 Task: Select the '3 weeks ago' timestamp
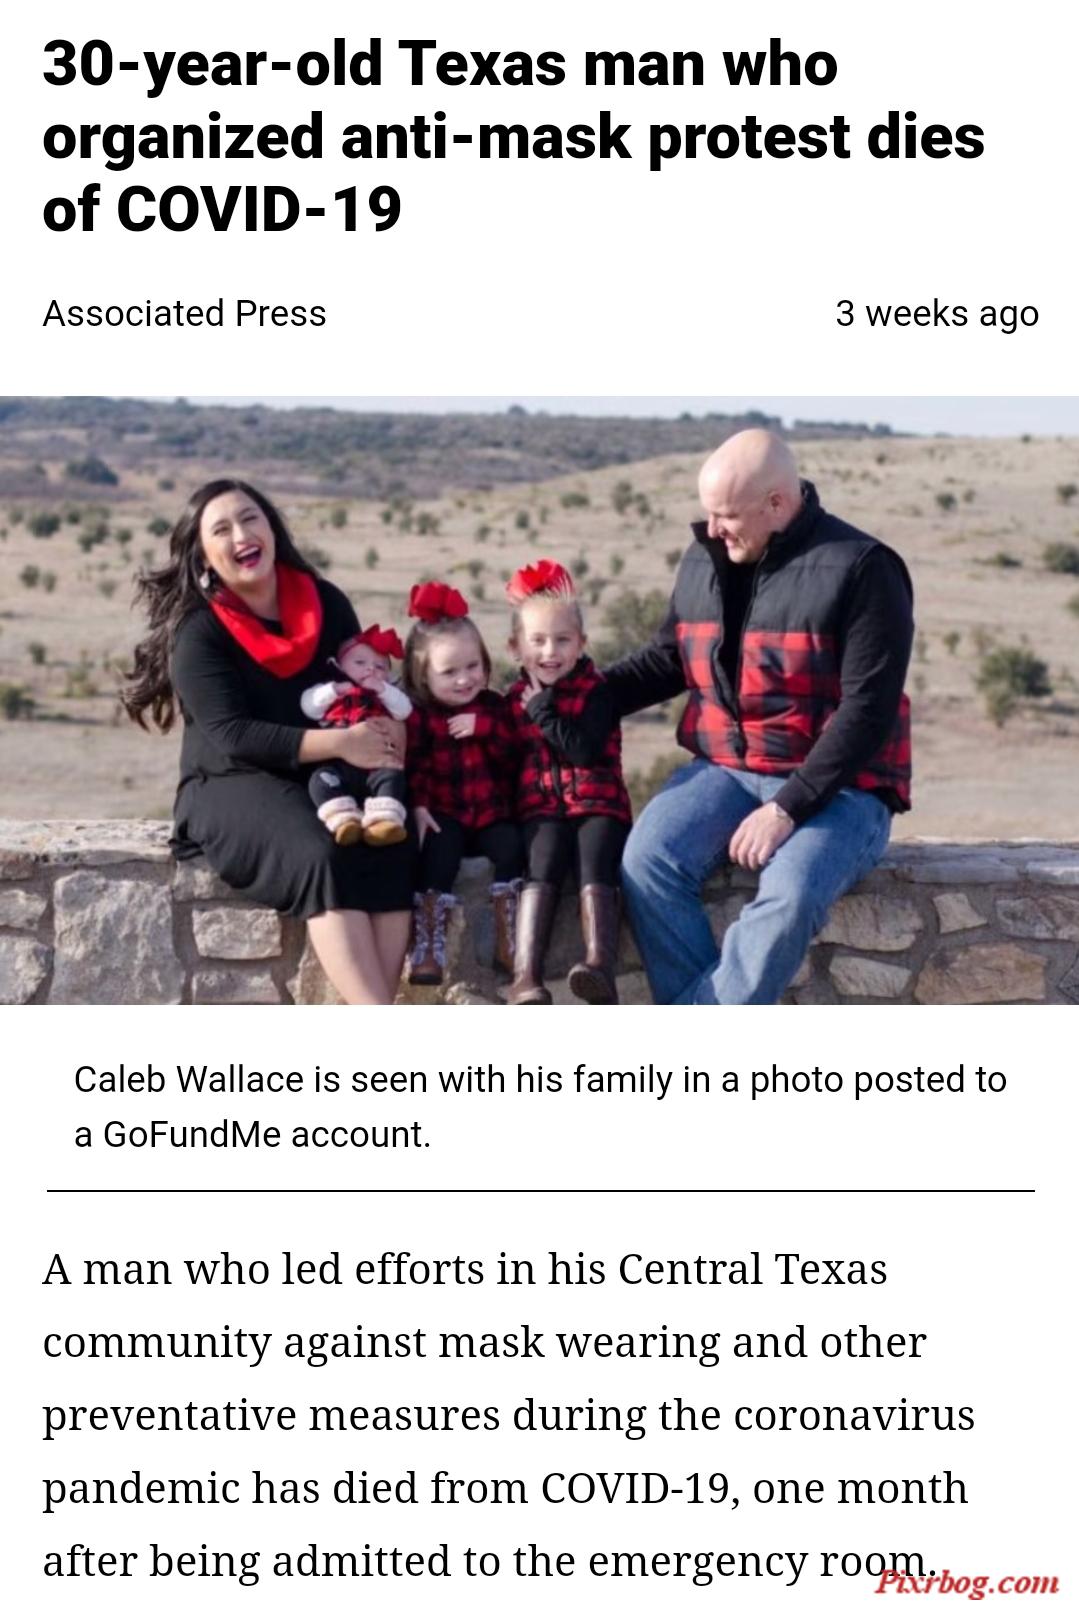[x=937, y=314]
